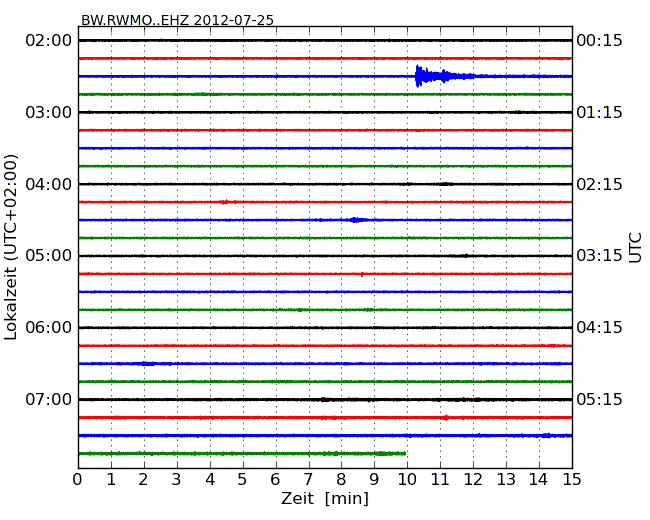
Task: Click the plot title BW.RWMO..EHZ 2012-07-25
Action: pos(177,20)
